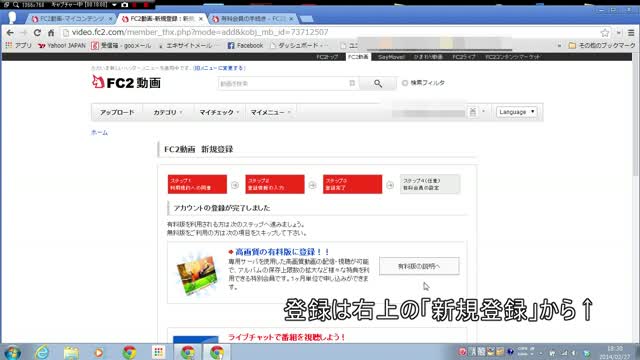
Task: Click the blue help tray icon
Action: point(510,351)
